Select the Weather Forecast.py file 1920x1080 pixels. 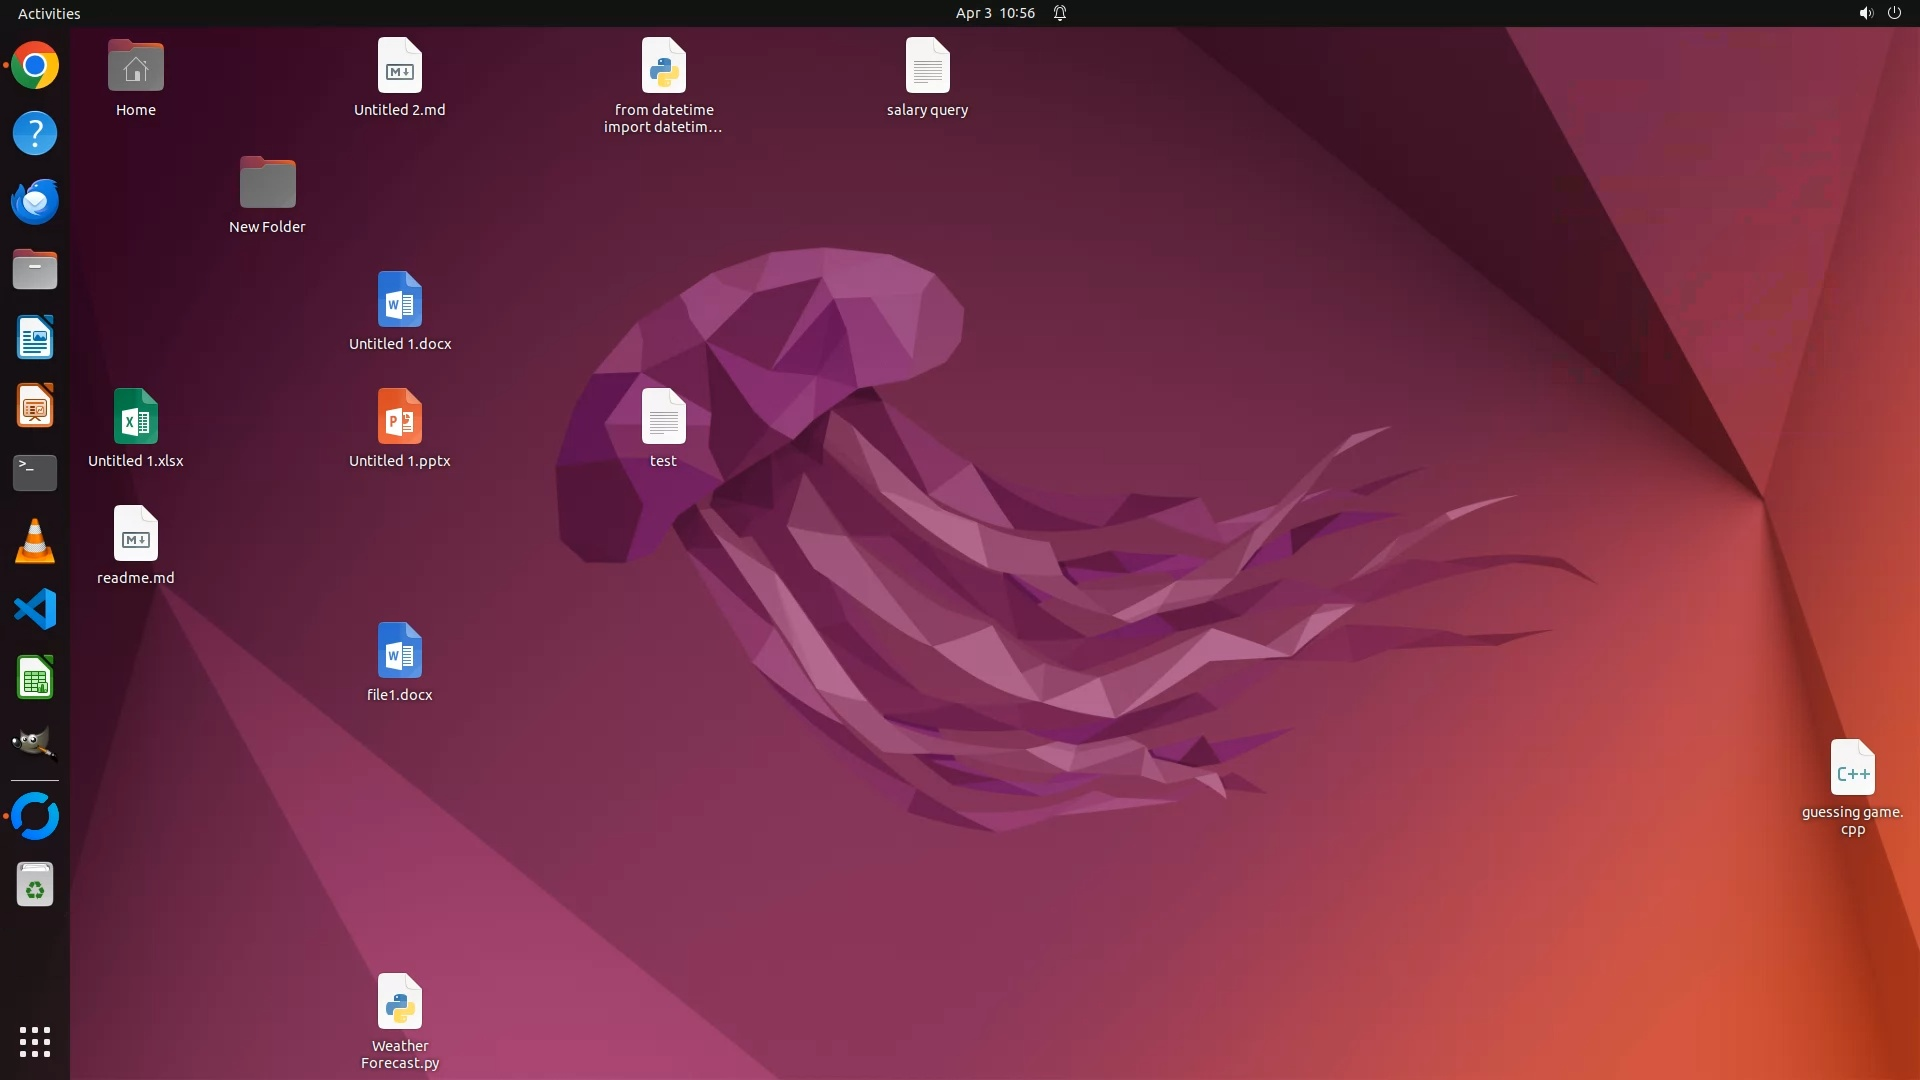(x=400, y=1002)
